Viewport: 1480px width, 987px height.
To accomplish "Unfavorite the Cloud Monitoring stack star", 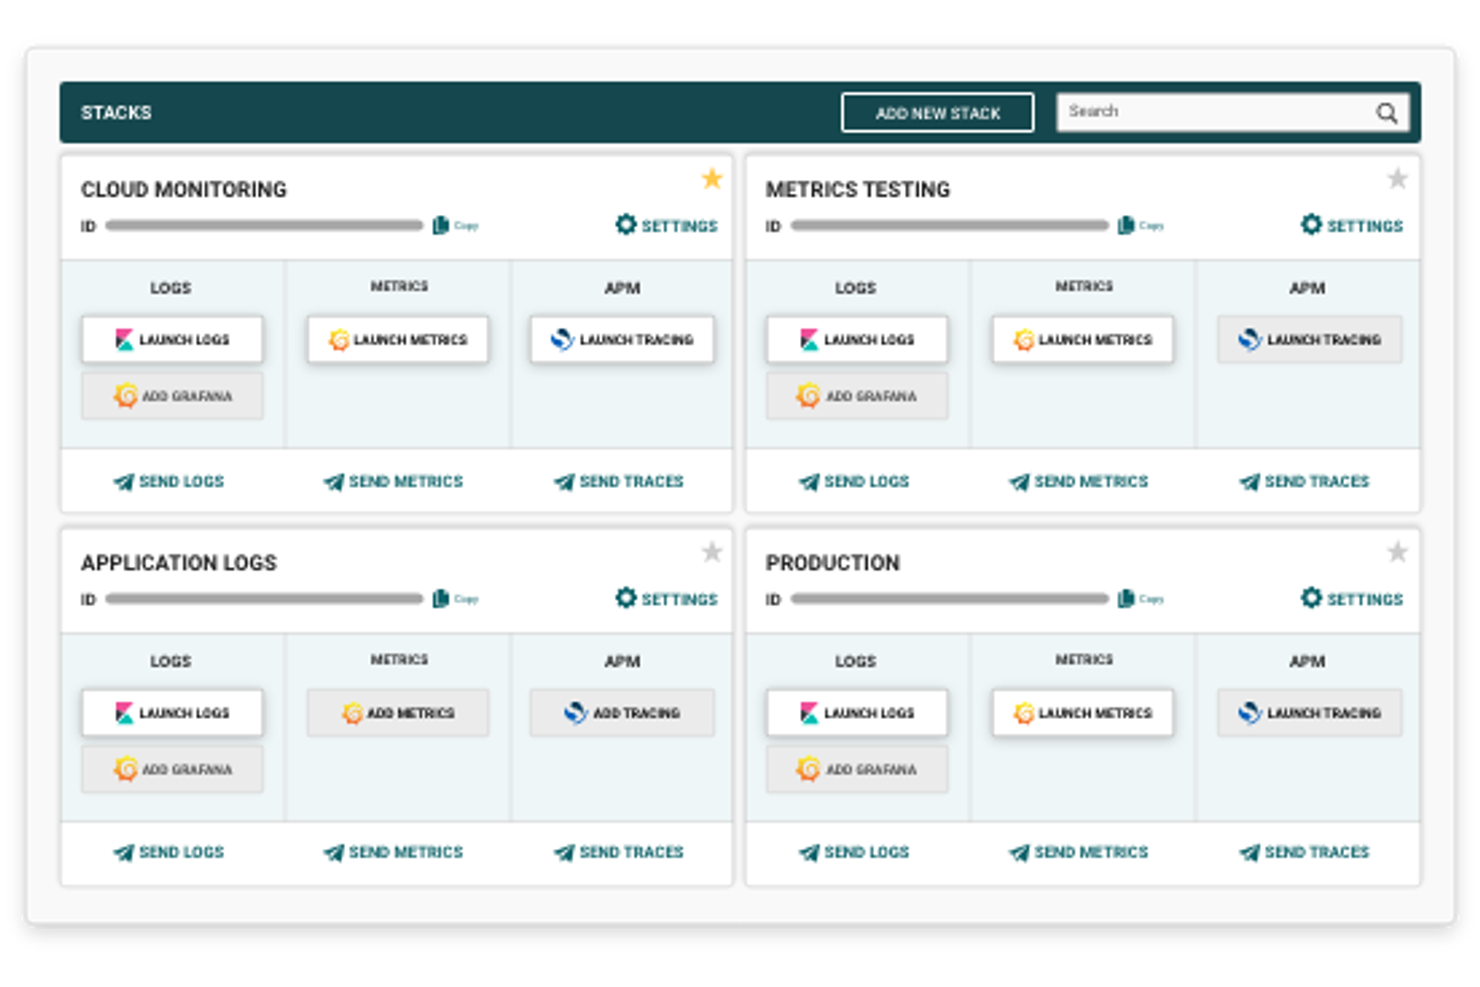I will (x=712, y=178).
